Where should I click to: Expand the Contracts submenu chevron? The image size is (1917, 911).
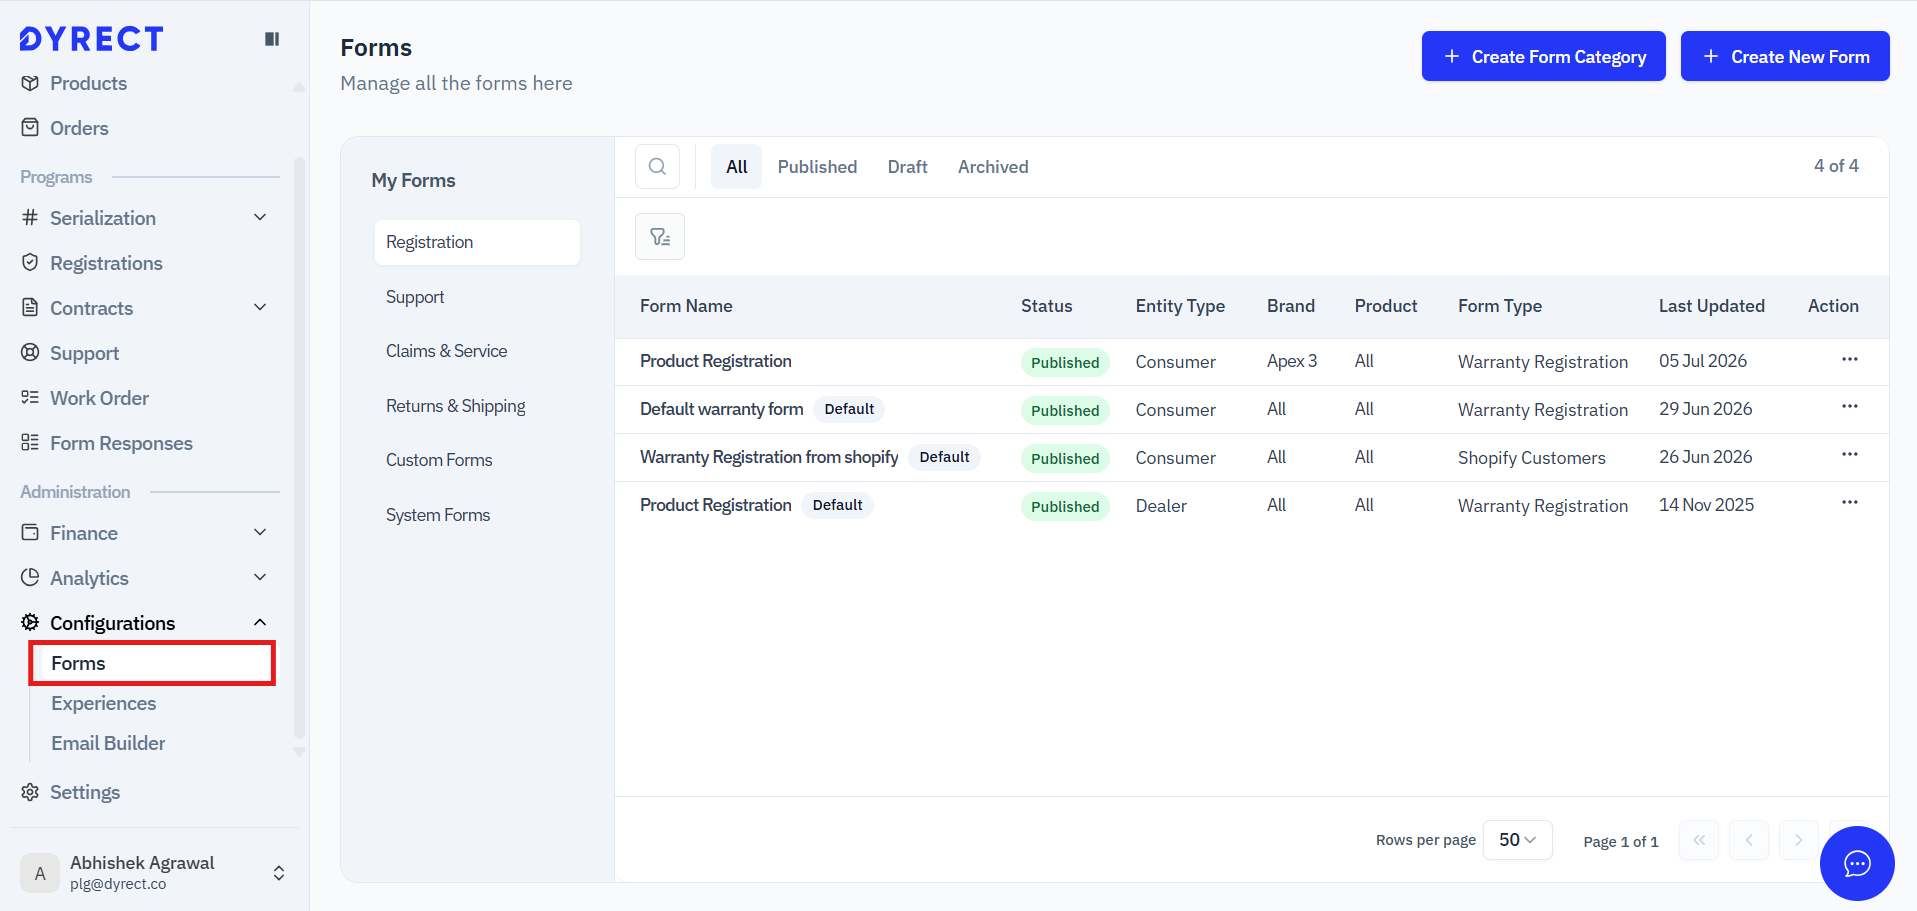point(260,307)
